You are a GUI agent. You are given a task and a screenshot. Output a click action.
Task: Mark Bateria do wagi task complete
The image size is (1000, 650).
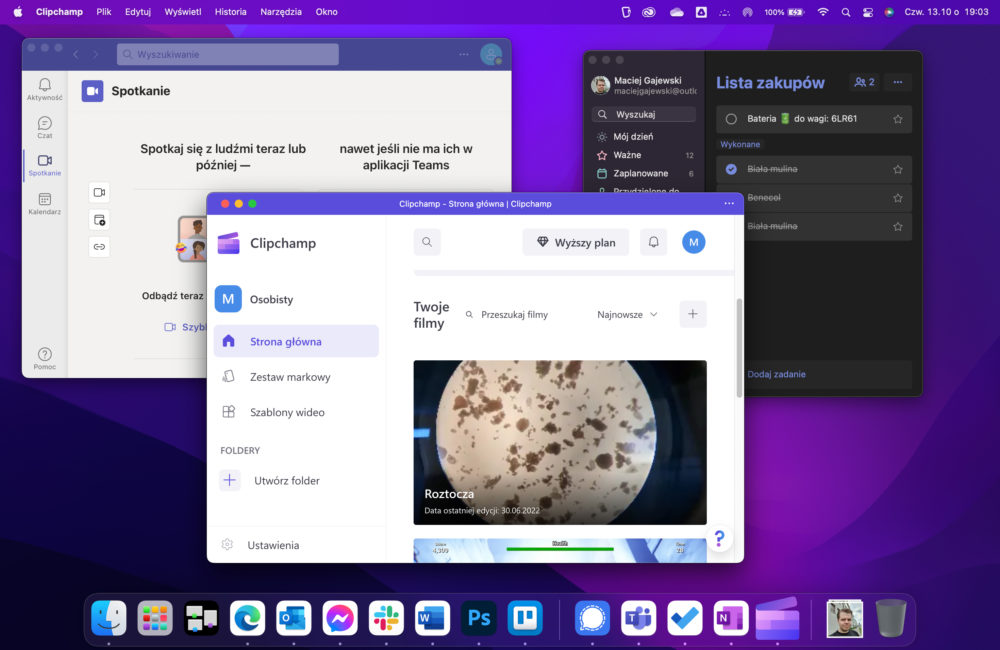pos(731,119)
